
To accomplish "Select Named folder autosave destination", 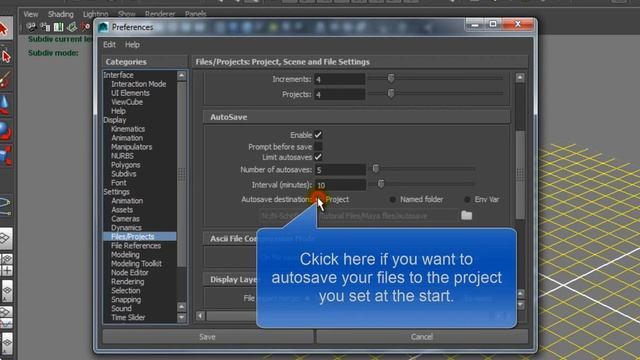I will click(393, 200).
